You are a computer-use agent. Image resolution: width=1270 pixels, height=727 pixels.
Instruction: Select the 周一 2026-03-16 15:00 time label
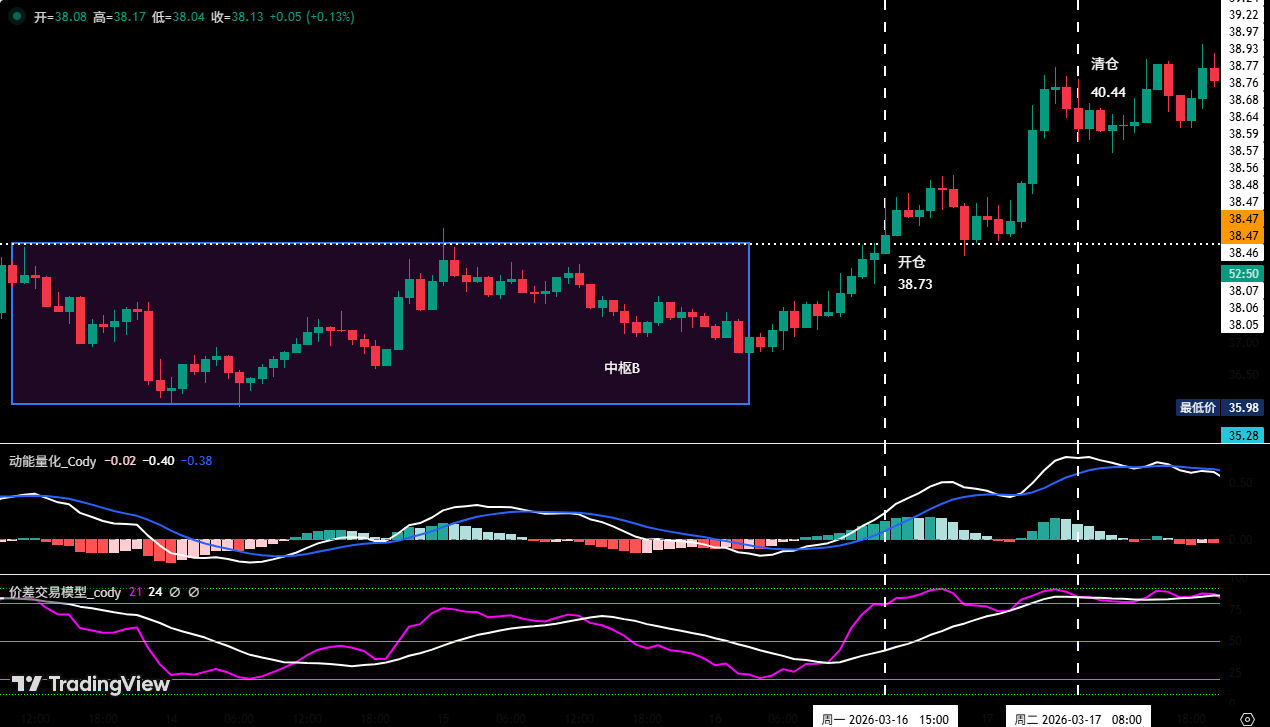tap(885, 718)
